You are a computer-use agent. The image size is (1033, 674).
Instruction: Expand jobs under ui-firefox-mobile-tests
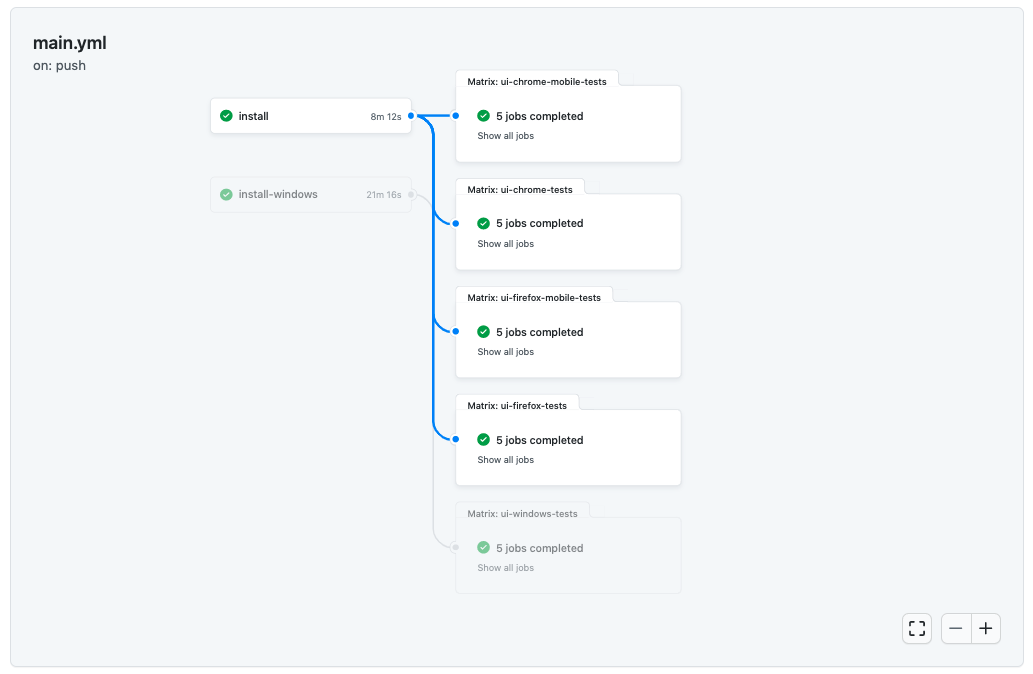pos(505,351)
